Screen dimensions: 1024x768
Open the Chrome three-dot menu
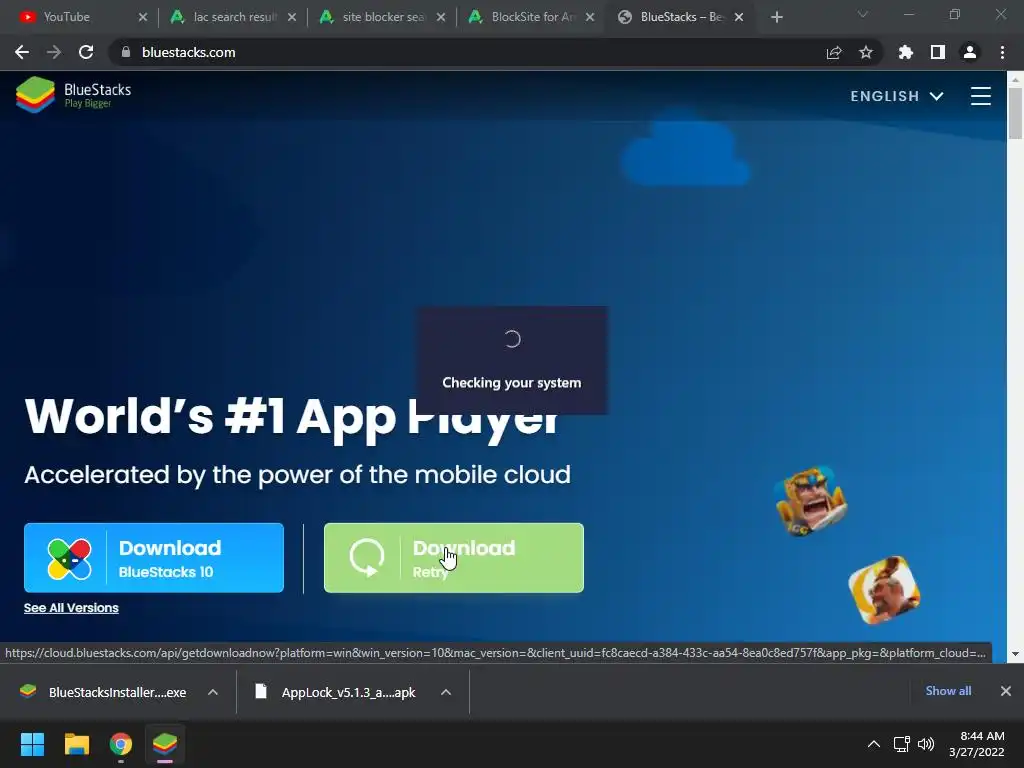[1002, 52]
